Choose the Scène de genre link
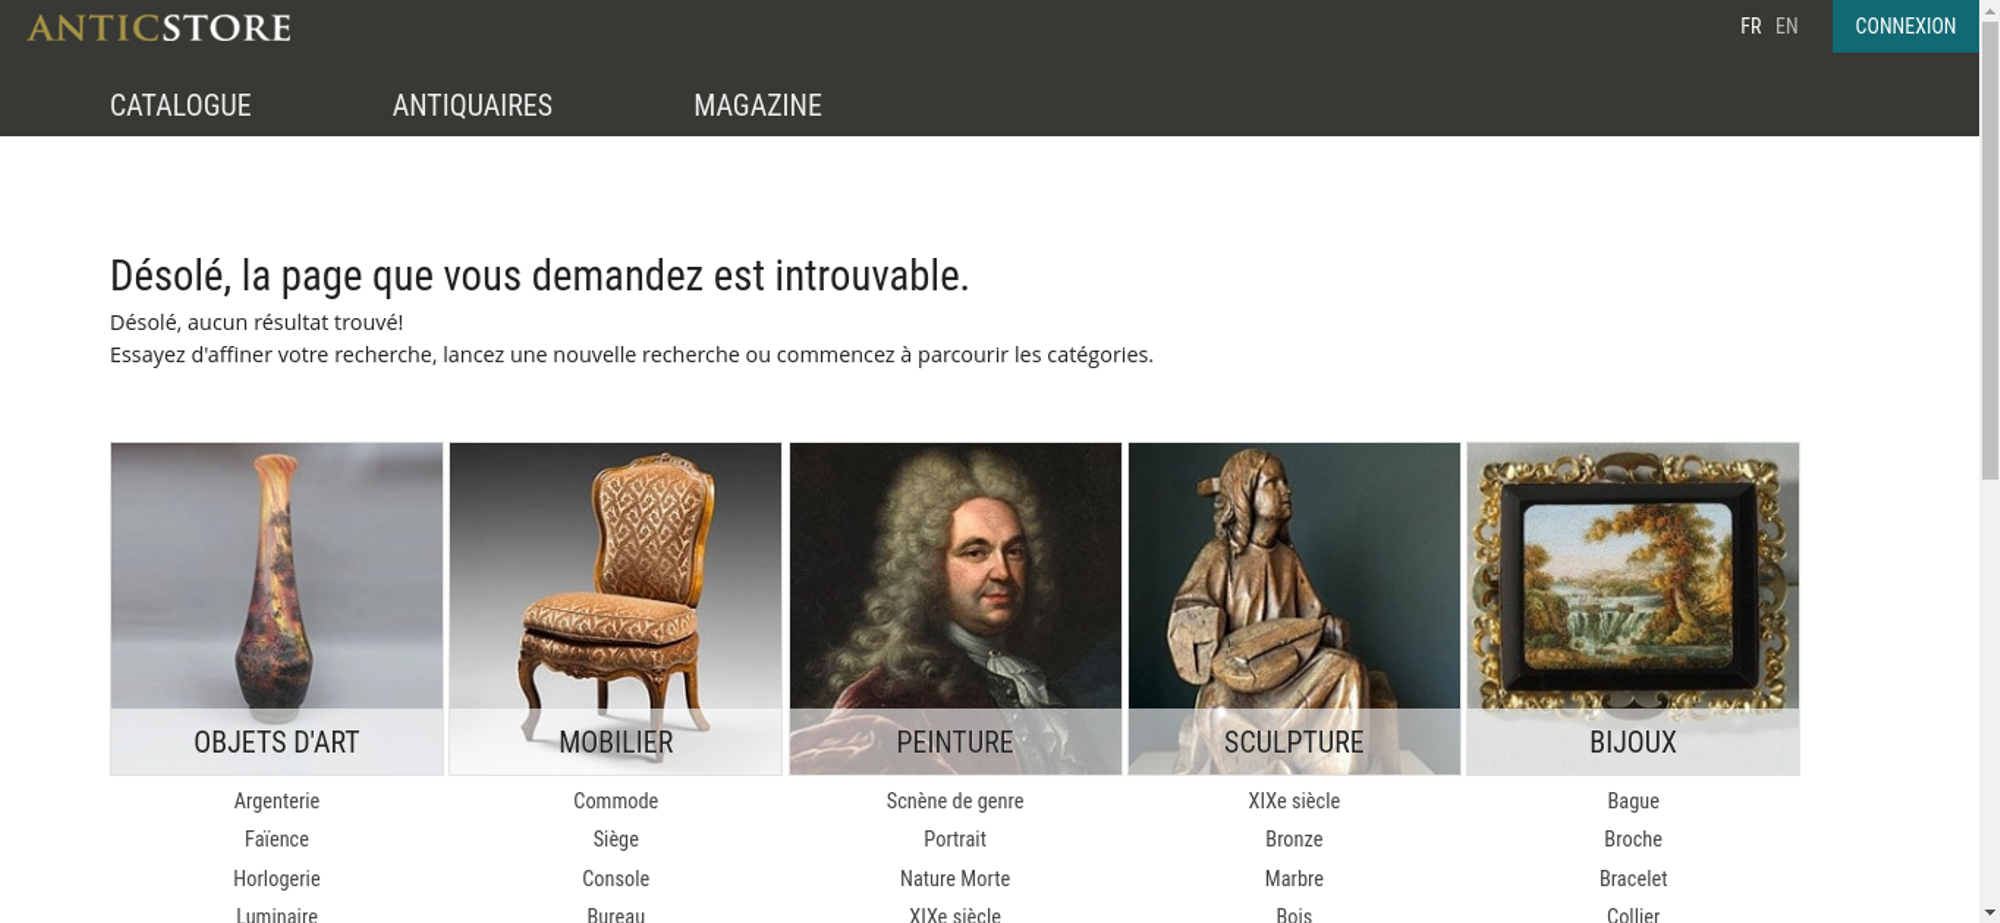Screen dimensions: 2000x923 click(955, 801)
